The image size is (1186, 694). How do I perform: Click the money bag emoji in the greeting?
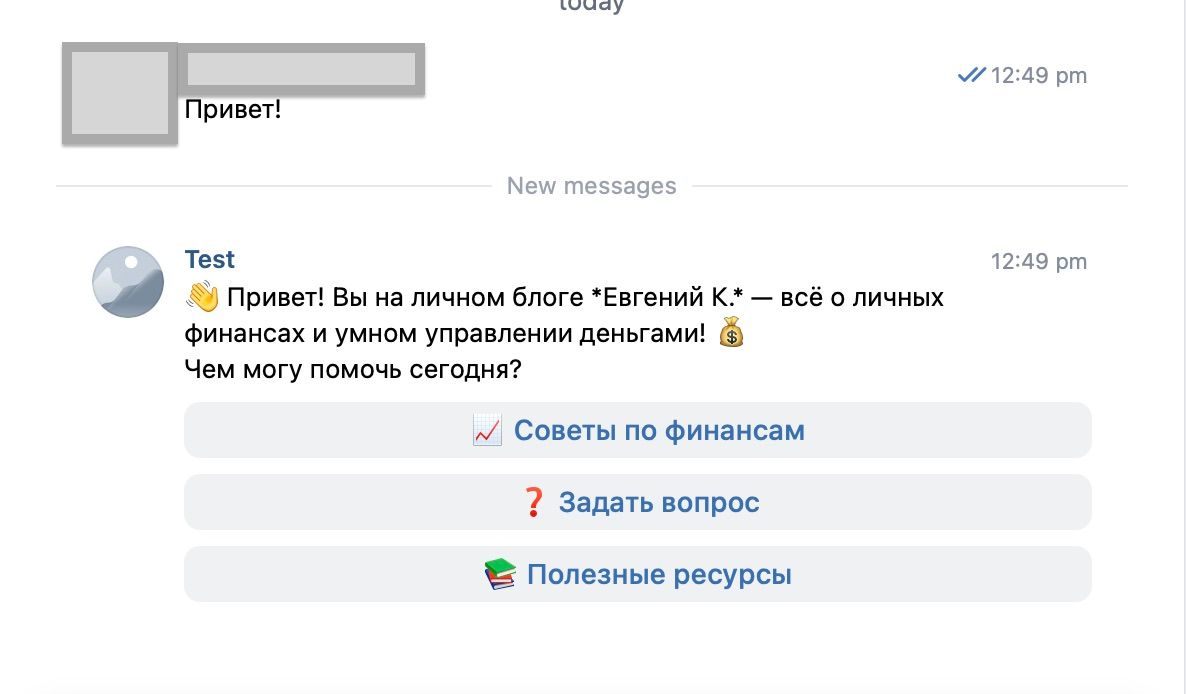[733, 331]
